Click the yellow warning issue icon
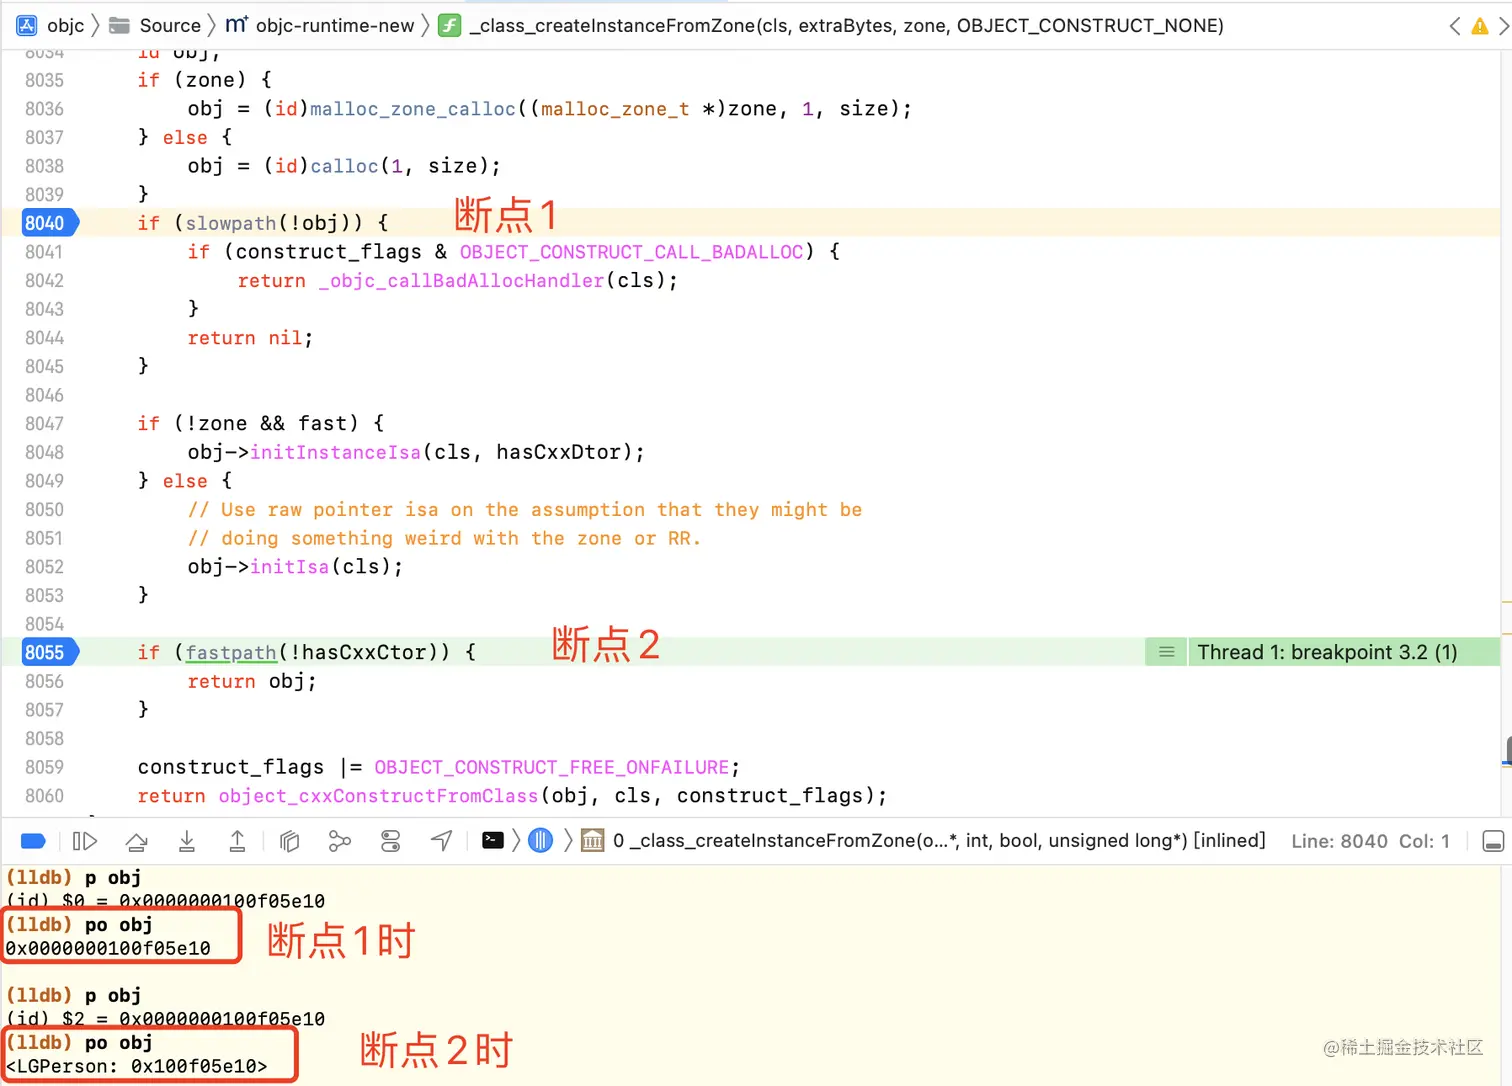This screenshot has height=1086, width=1512. pos(1480,26)
